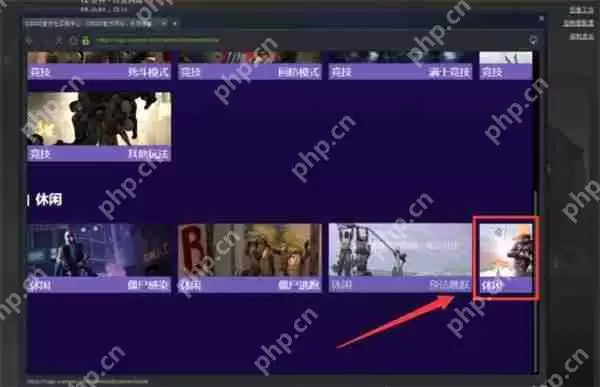This screenshot has height=387, width=600.
Task: Open the narrow 休闲 card with orange soldier
Action: point(506,258)
